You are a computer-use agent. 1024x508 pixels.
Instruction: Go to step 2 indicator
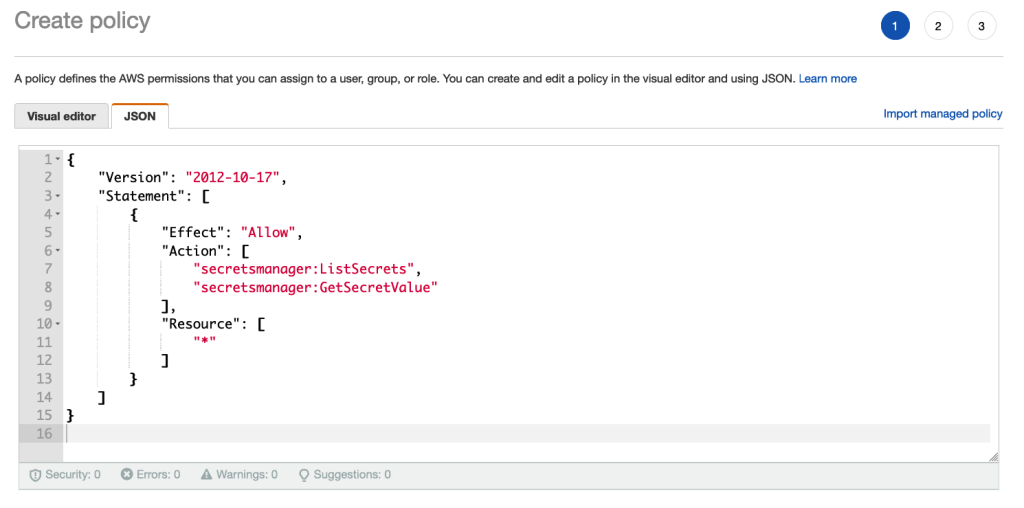point(938,26)
